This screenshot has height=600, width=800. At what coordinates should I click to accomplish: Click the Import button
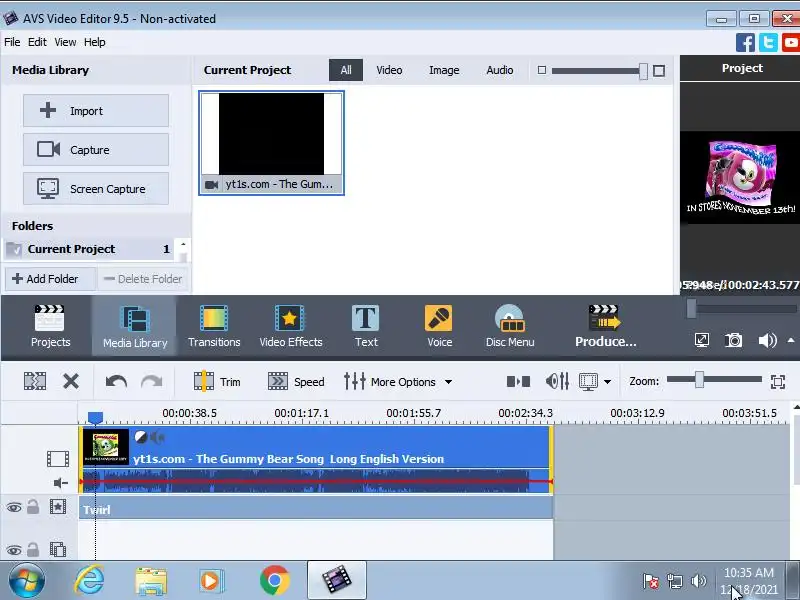click(96, 110)
